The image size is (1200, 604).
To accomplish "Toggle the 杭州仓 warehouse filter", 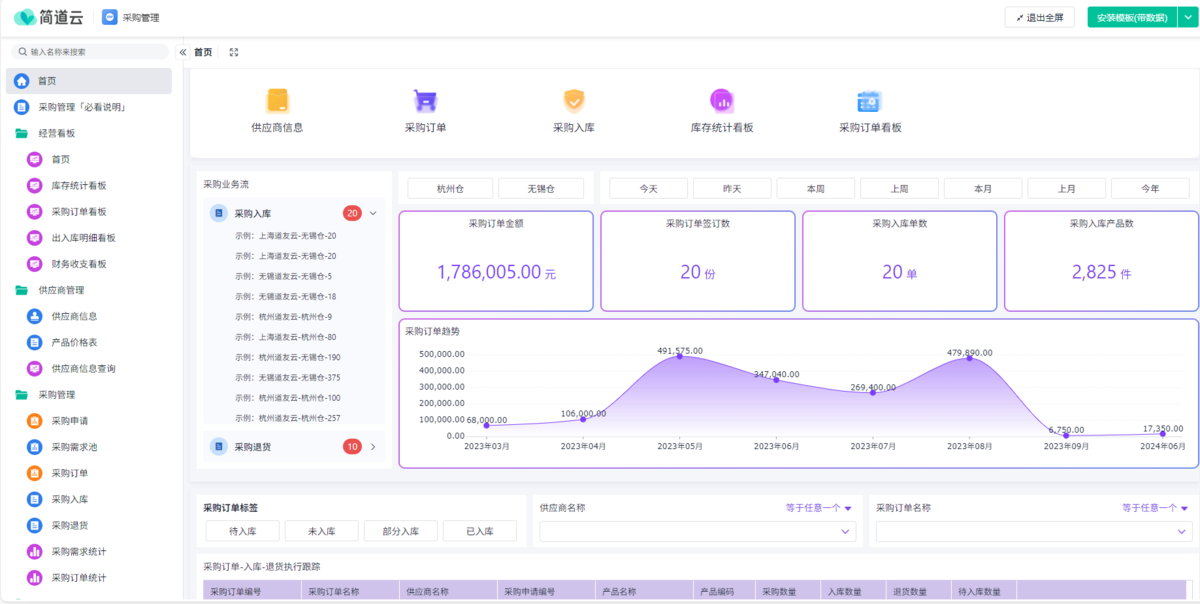I will (x=450, y=188).
